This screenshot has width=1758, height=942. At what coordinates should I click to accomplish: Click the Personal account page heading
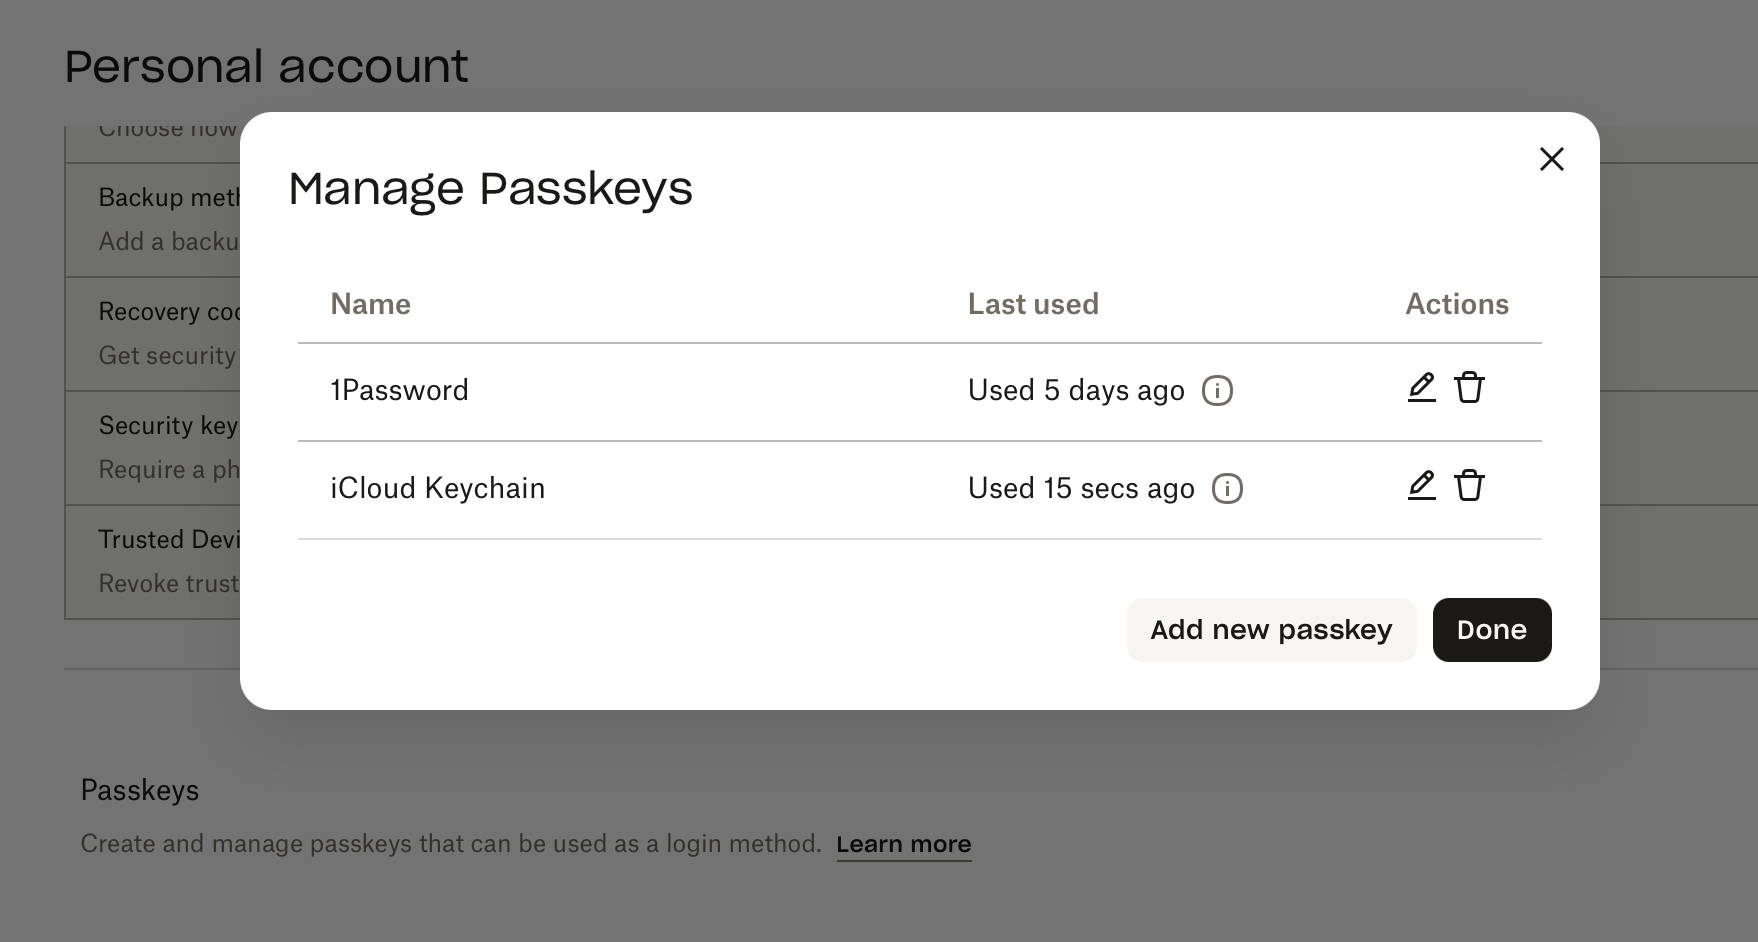coord(266,67)
